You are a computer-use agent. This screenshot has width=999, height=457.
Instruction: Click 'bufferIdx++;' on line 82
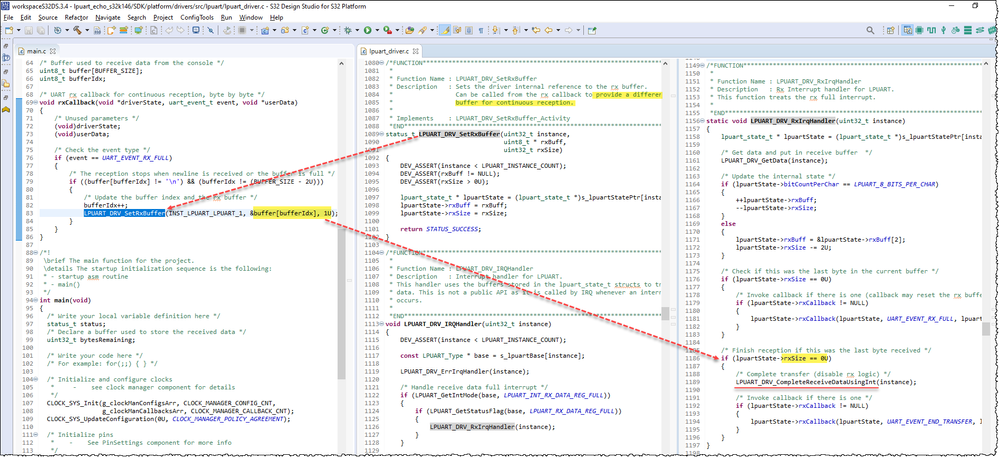click(104, 205)
